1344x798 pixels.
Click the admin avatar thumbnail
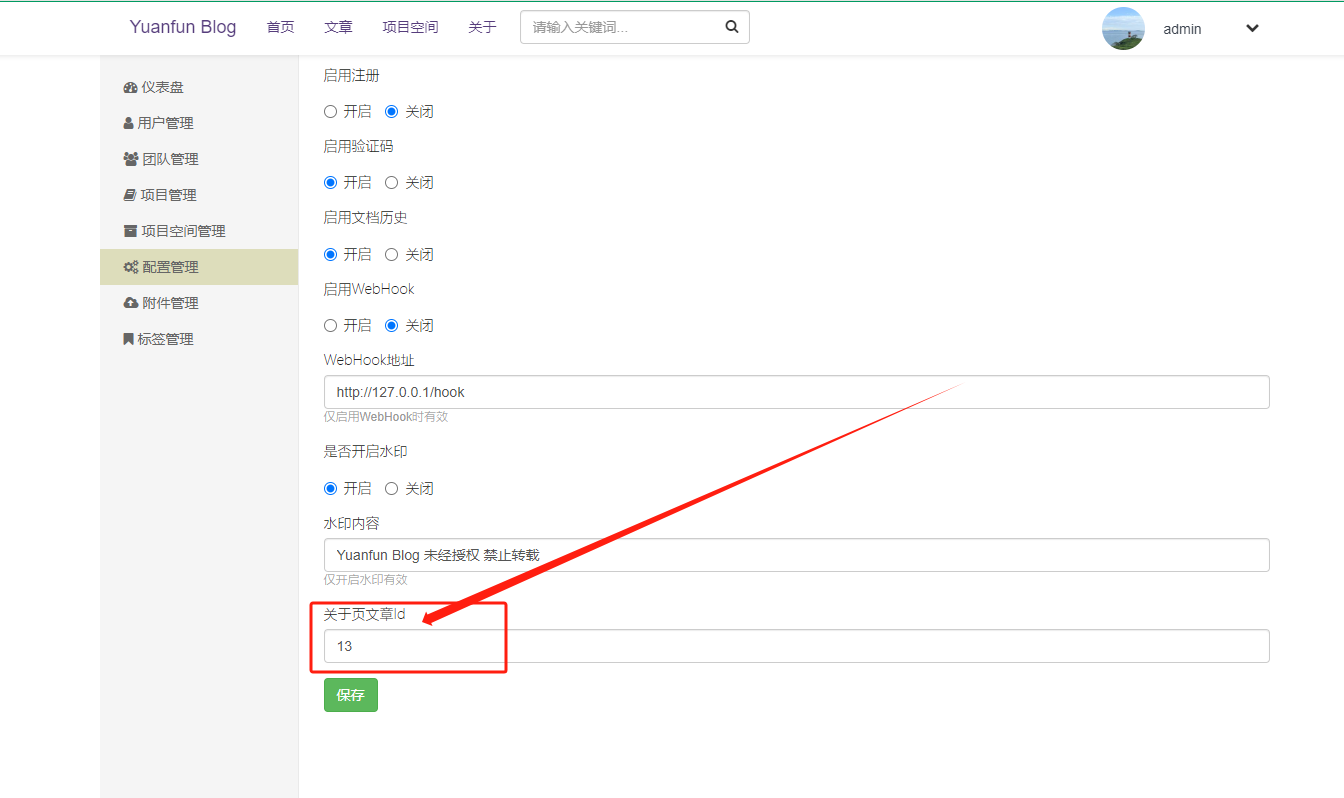[x=1123, y=29]
